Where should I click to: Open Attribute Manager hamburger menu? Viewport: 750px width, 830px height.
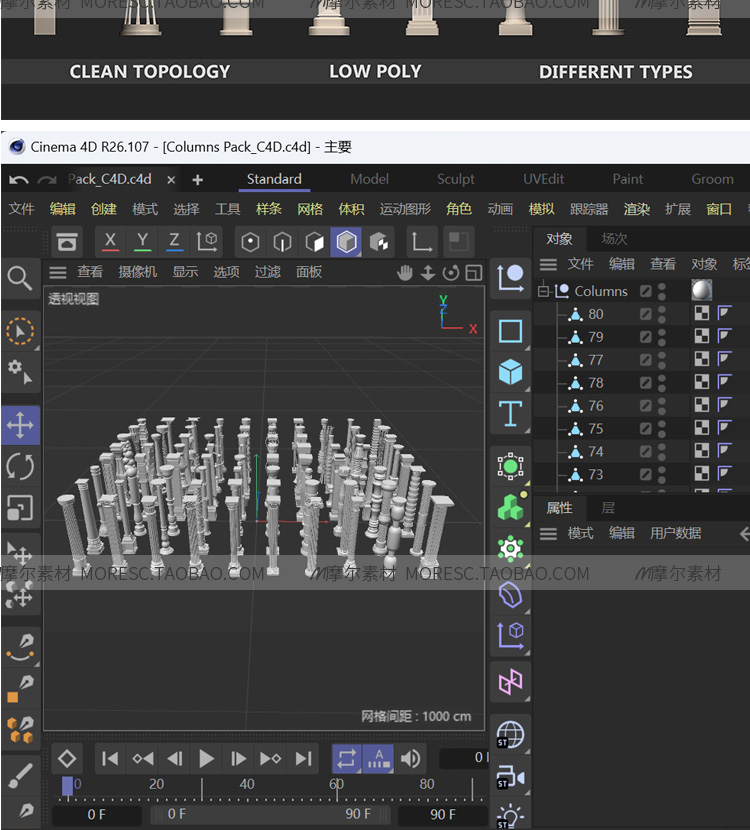[x=548, y=534]
